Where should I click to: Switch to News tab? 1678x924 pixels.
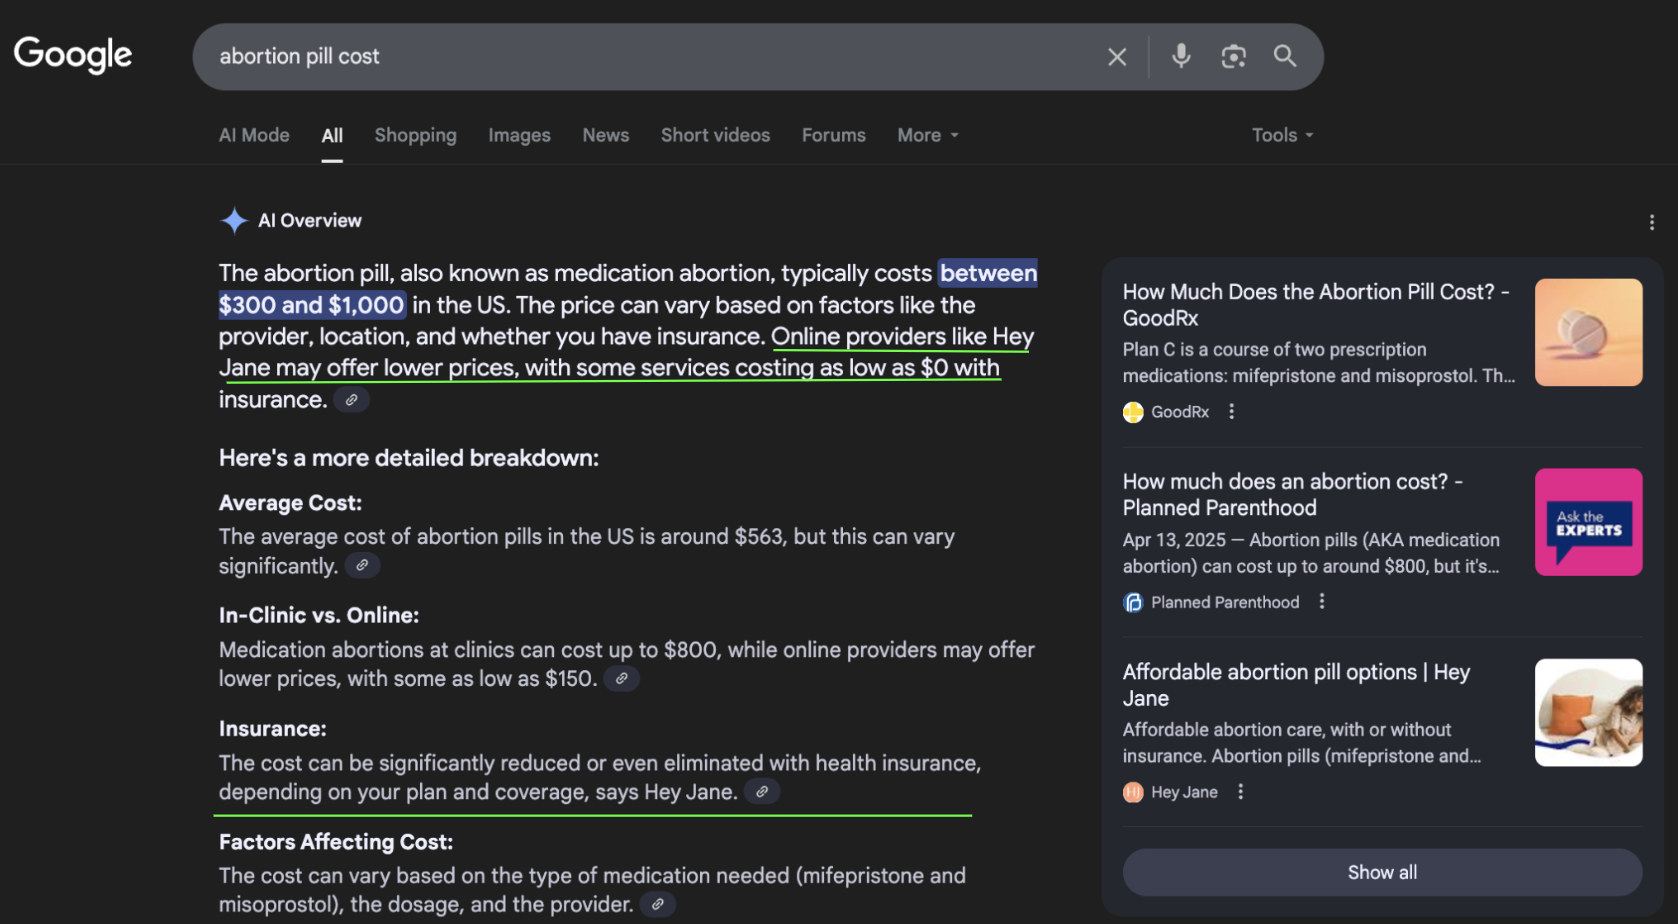(606, 135)
